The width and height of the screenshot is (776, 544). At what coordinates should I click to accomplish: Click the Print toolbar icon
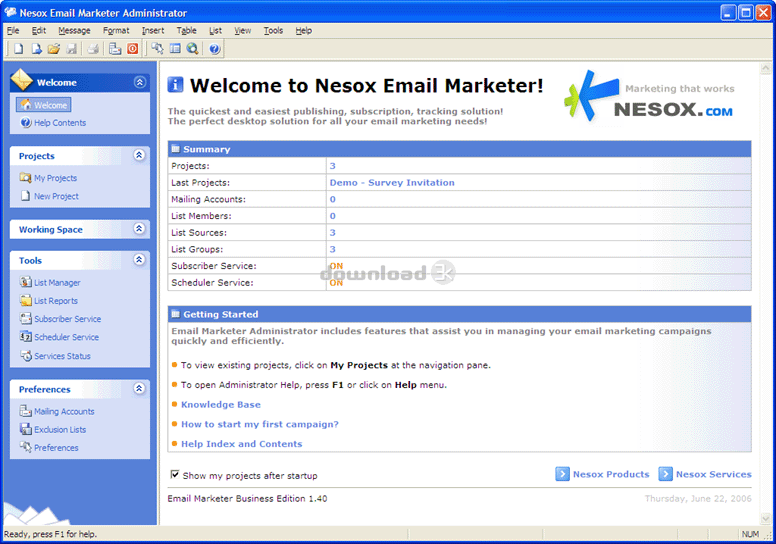tap(93, 49)
